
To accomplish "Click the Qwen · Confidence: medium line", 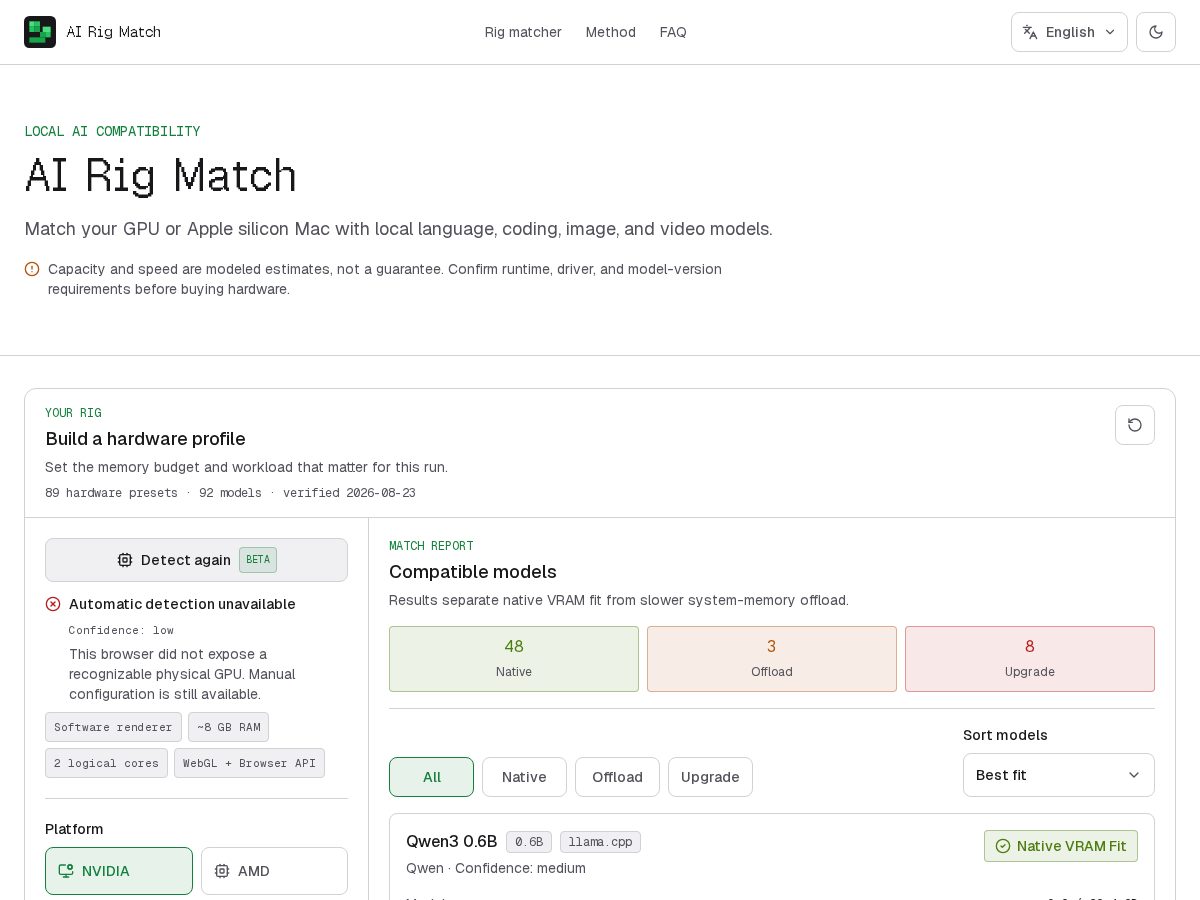I will pyautogui.click(x=496, y=868).
